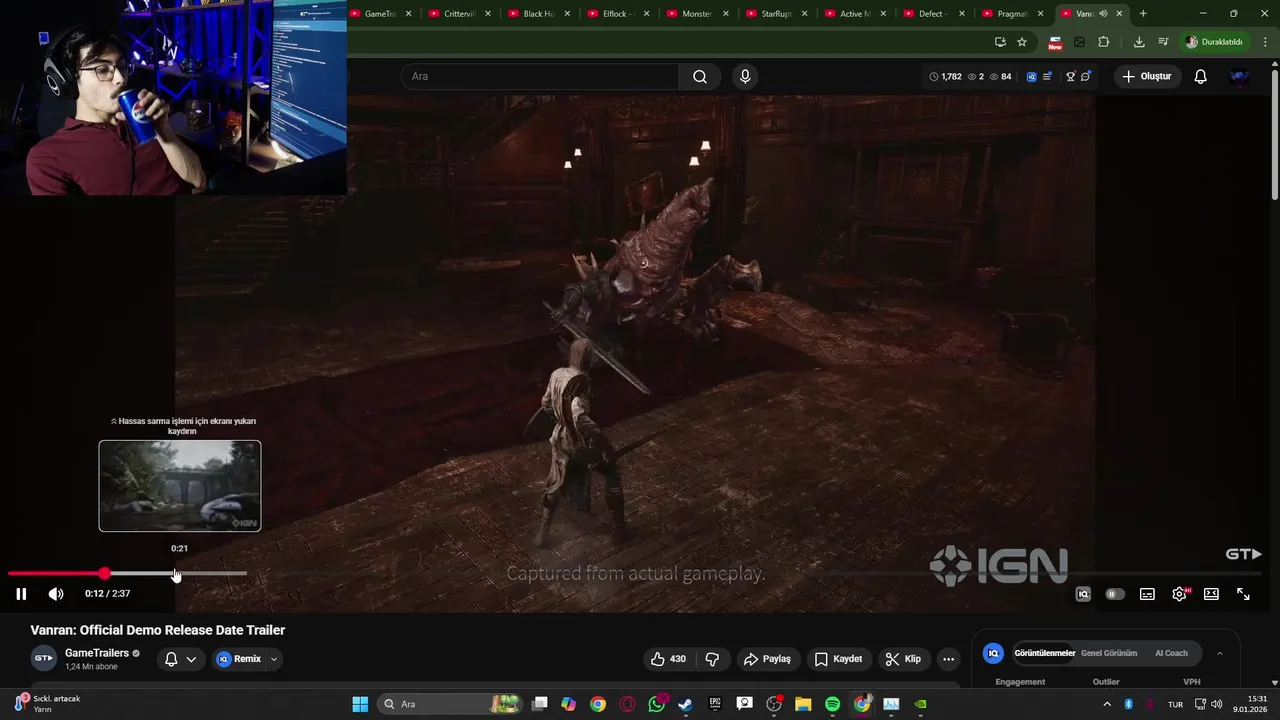Click the Remix button
The width and height of the screenshot is (1280, 720).
(x=239, y=659)
